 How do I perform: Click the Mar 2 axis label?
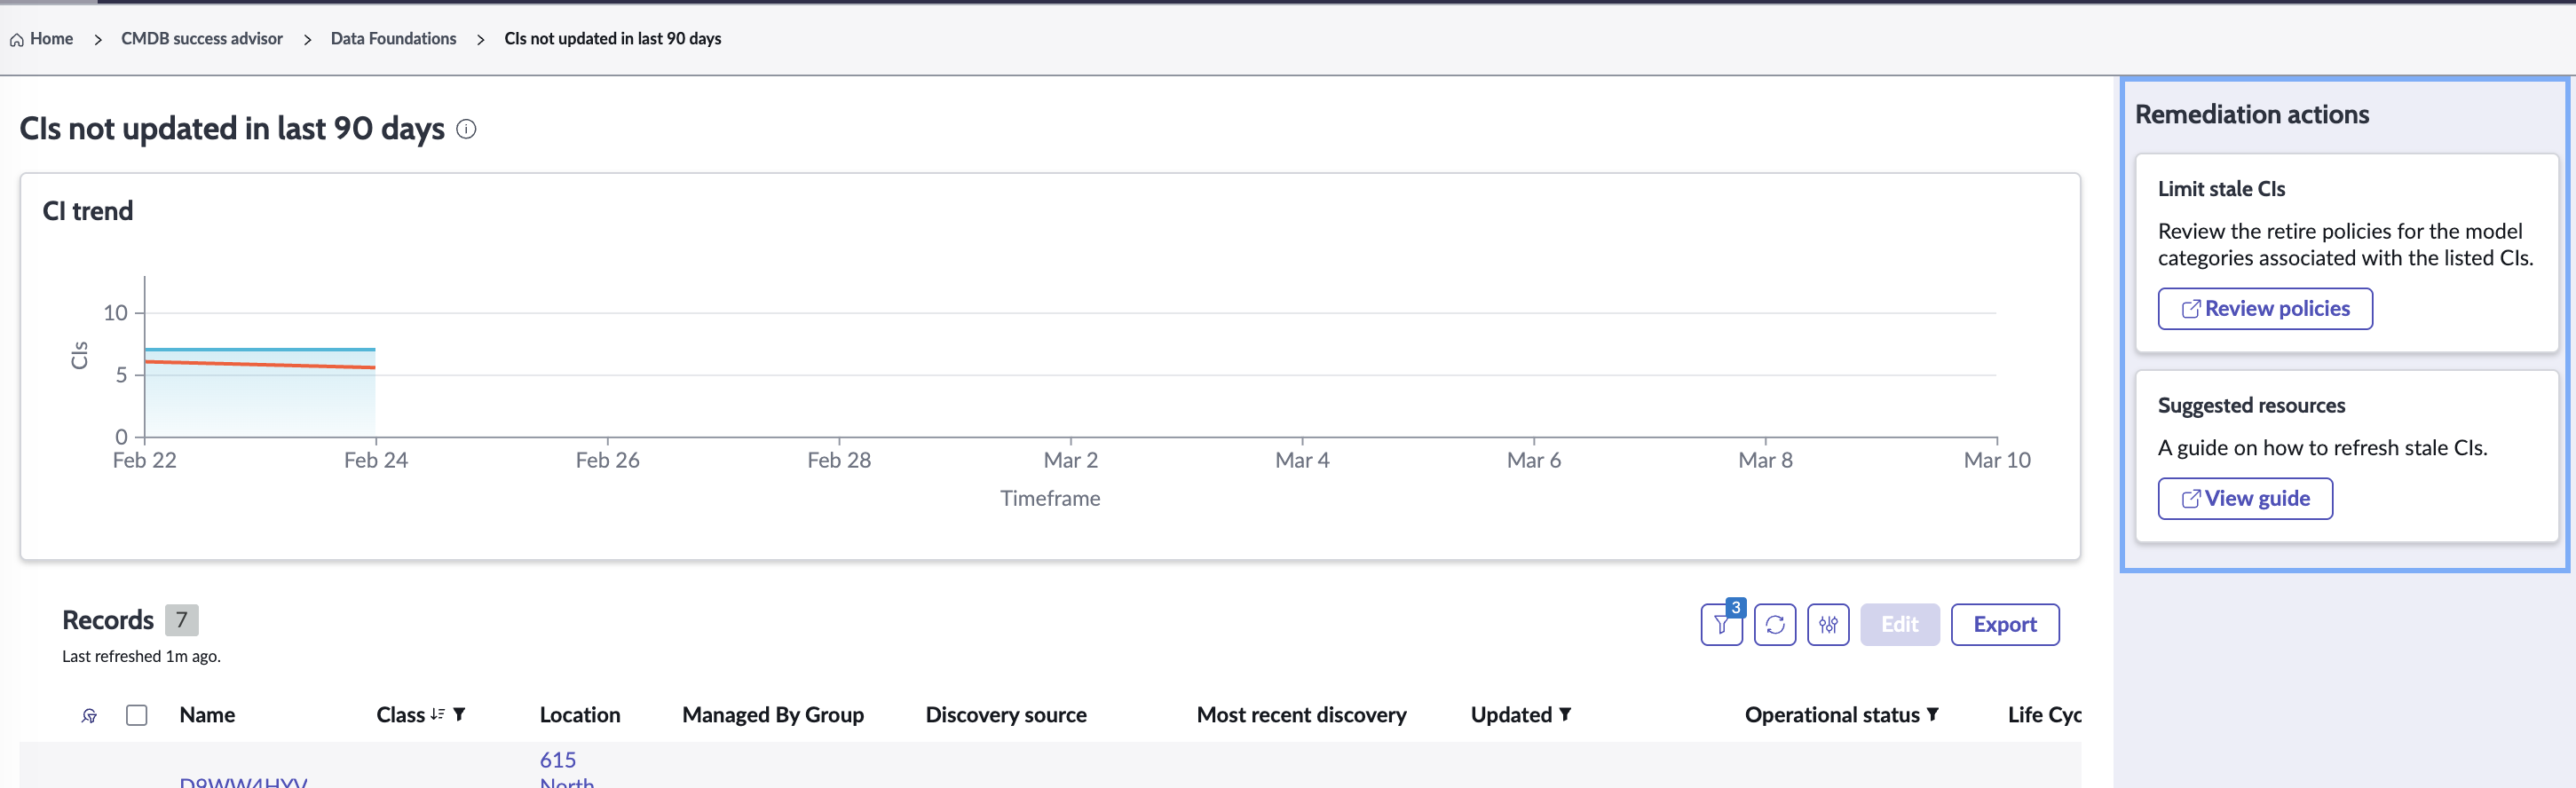[1070, 460]
